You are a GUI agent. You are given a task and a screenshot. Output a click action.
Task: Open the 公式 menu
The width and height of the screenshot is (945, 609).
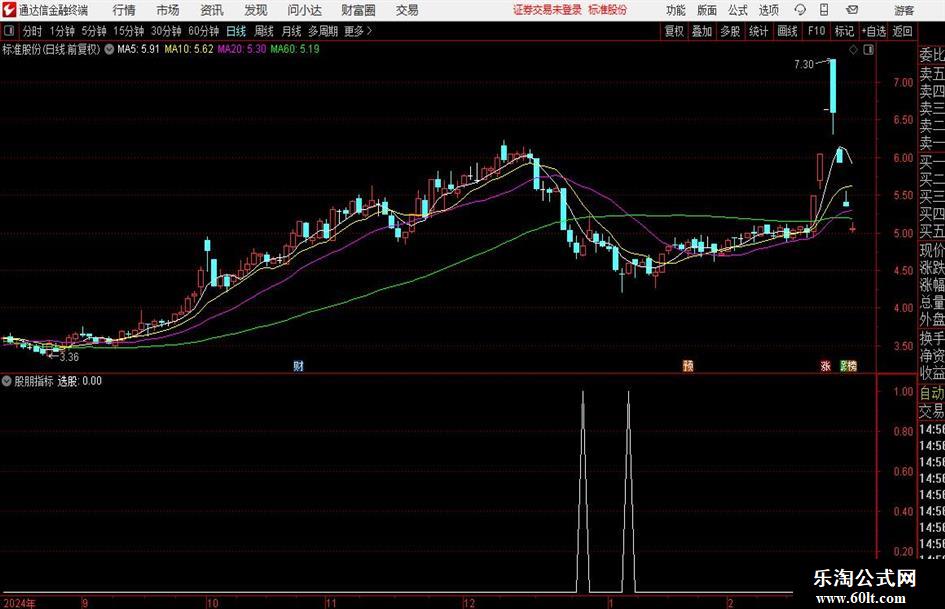click(x=738, y=10)
